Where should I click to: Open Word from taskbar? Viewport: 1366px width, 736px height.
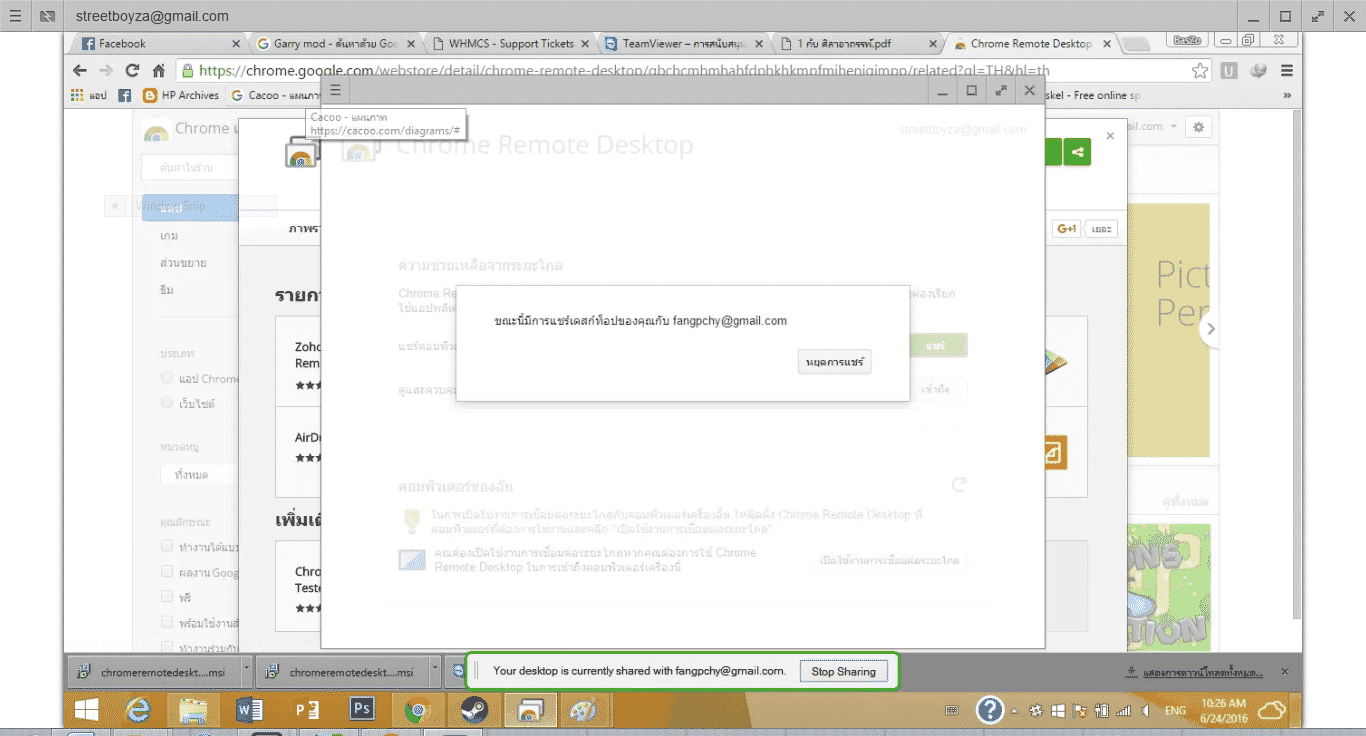point(250,710)
